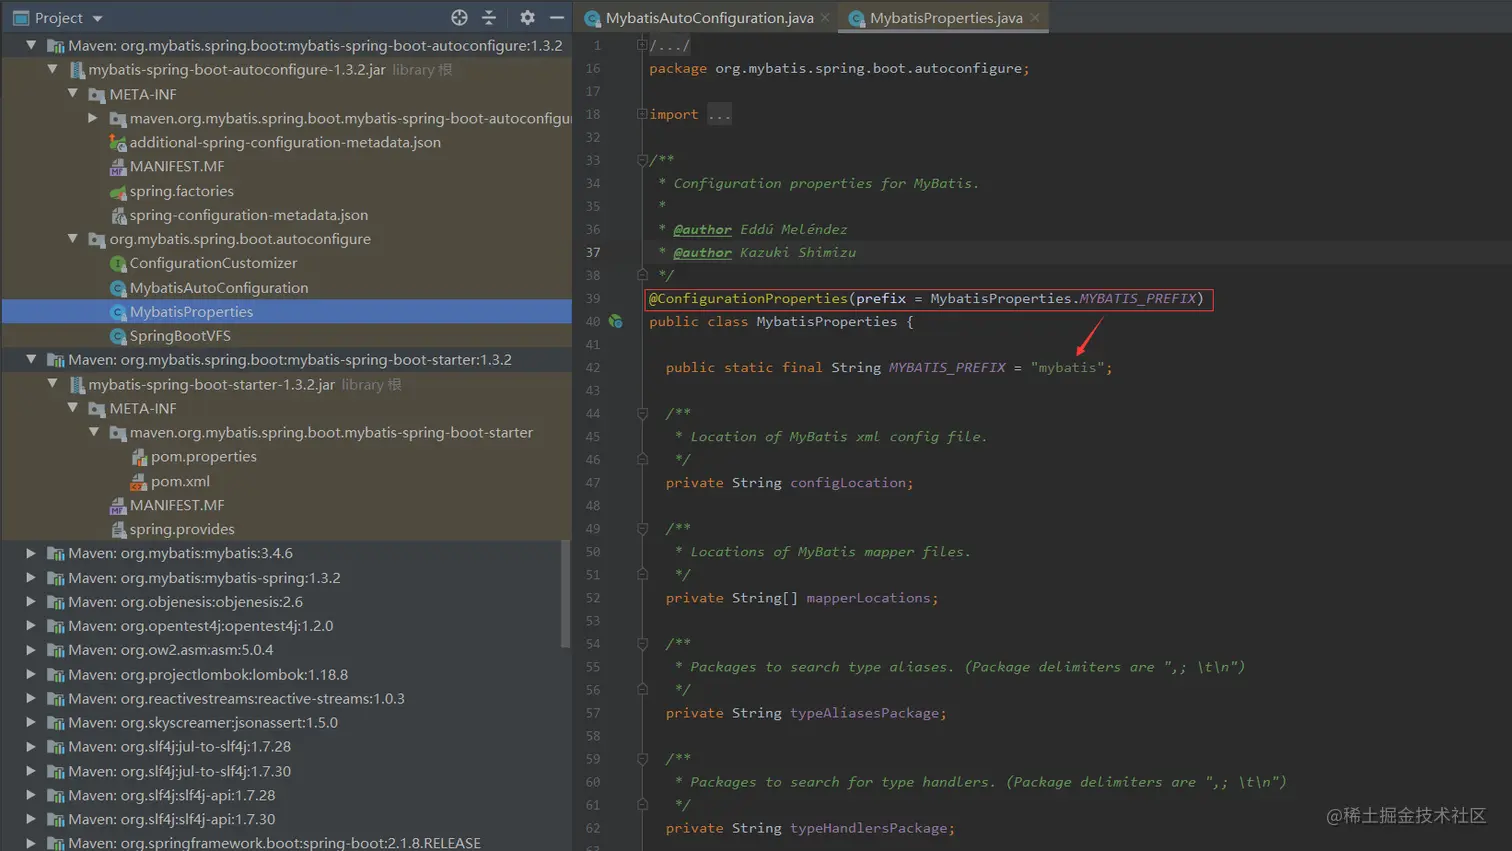Click the @author tag for Kazuki Shimizu
Viewport: 1512px width, 851px height.
pos(702,252)
